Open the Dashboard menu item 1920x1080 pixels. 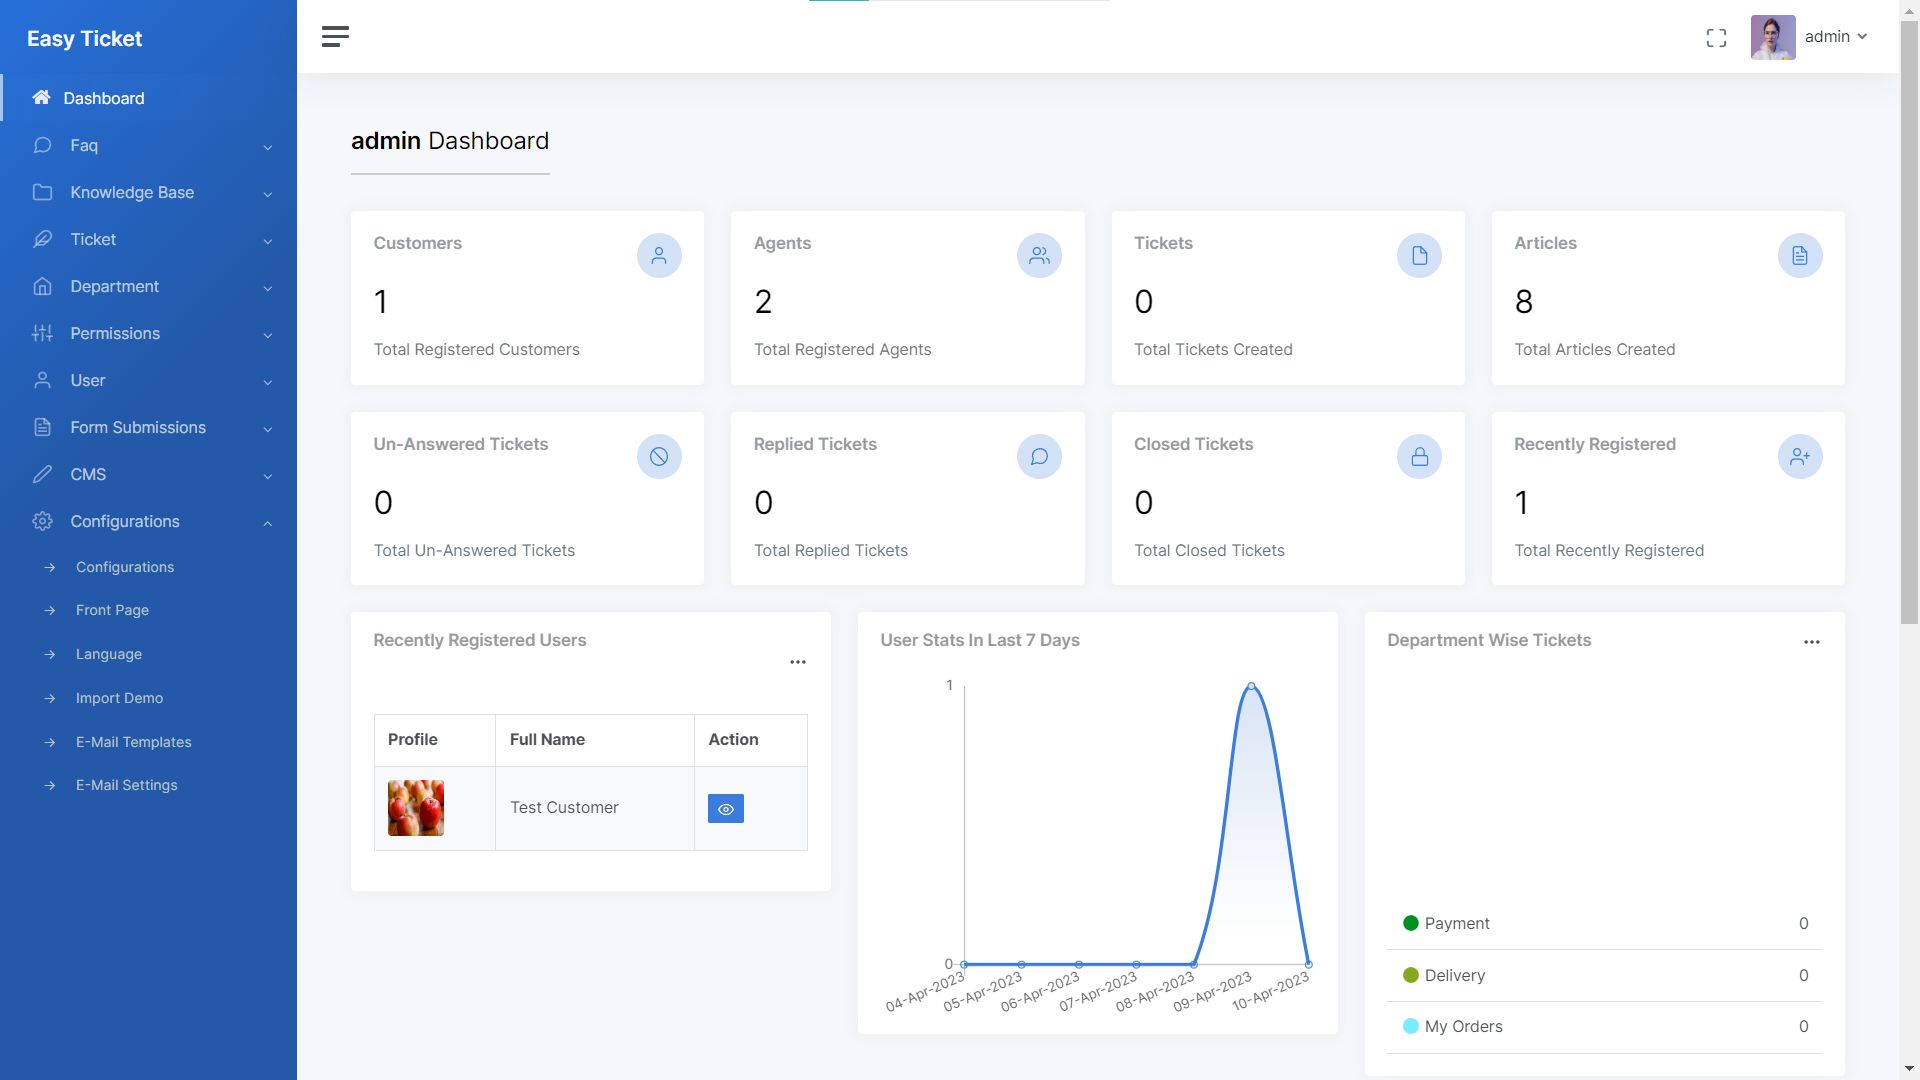[x=148, y=98]
